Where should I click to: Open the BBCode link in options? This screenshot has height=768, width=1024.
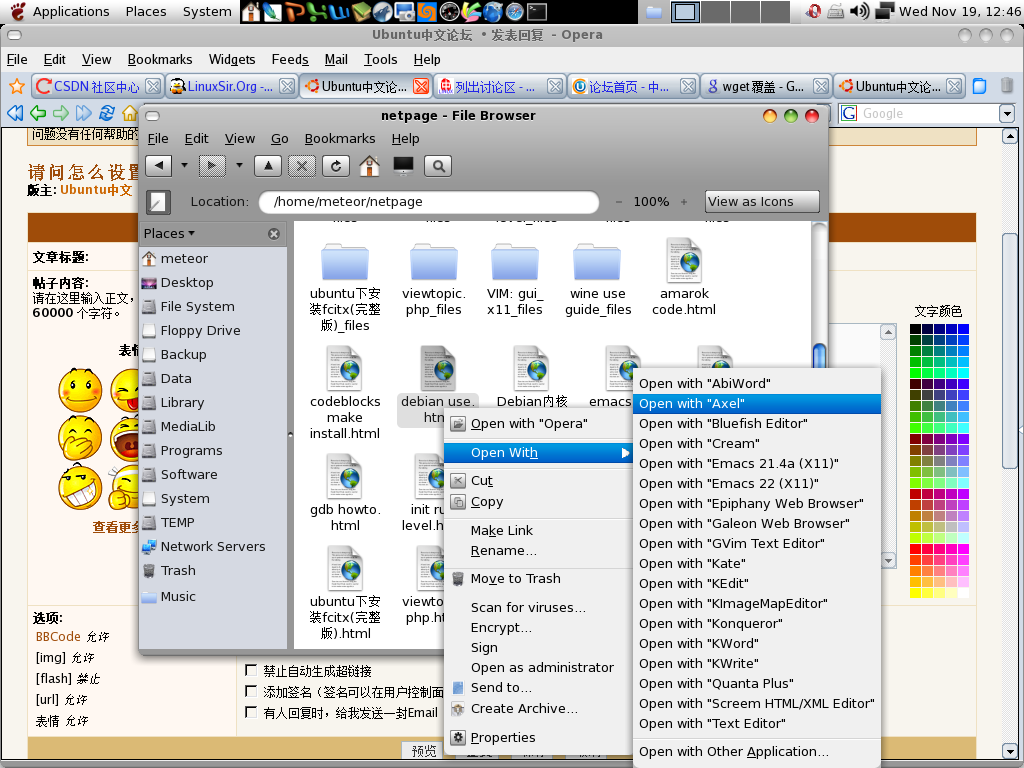[58, 637]
